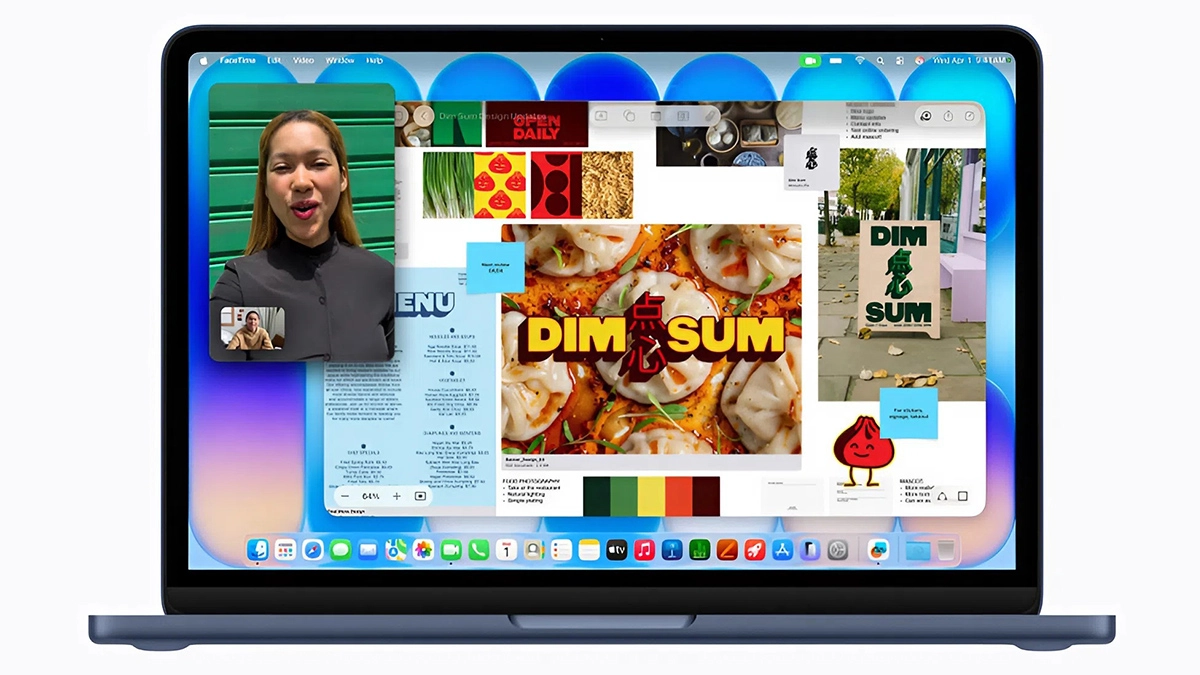Image resolution: width=1200 pixels, height=675 pixels.
Task: Pick the dark green palette swatch
Action: 596,496
